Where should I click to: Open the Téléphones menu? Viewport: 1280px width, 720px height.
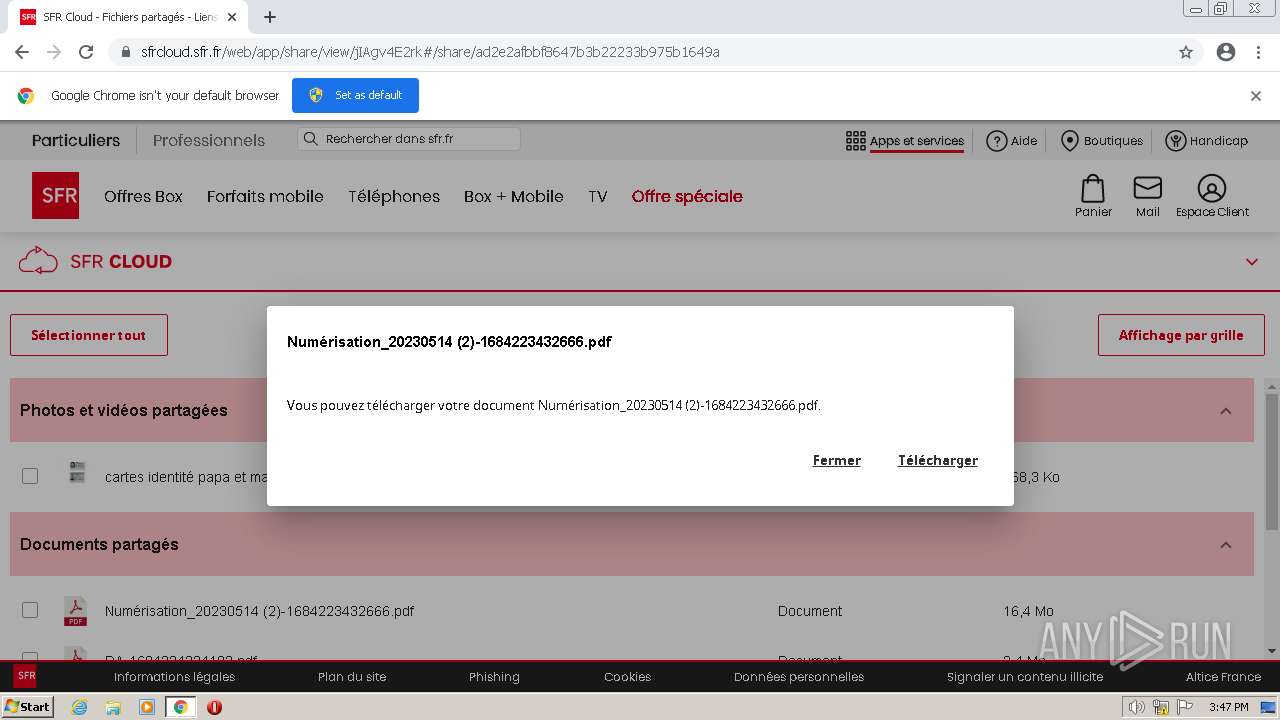click(x=394, y=196)
